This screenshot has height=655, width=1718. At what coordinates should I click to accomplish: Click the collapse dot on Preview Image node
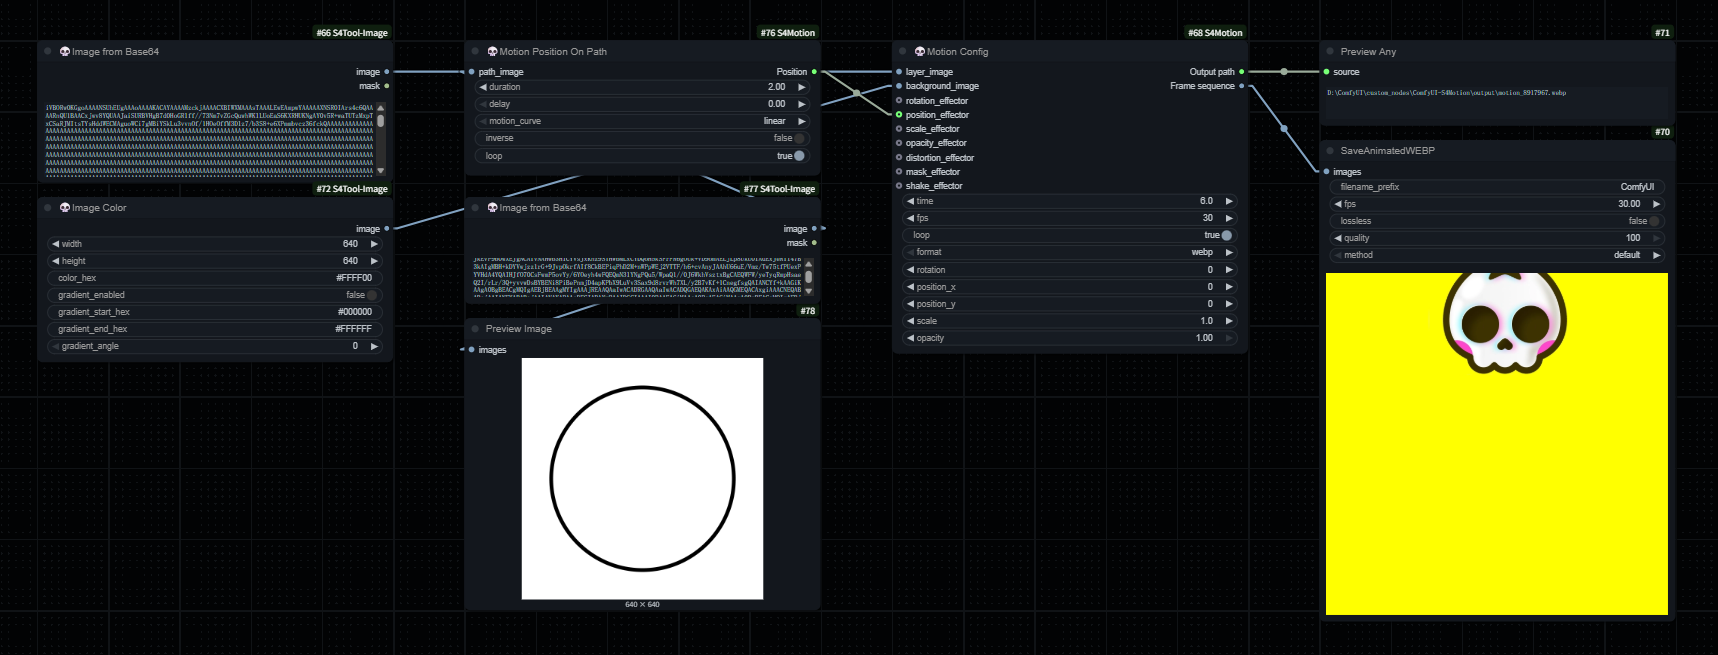pyautogui.click(x=475, y=328)
